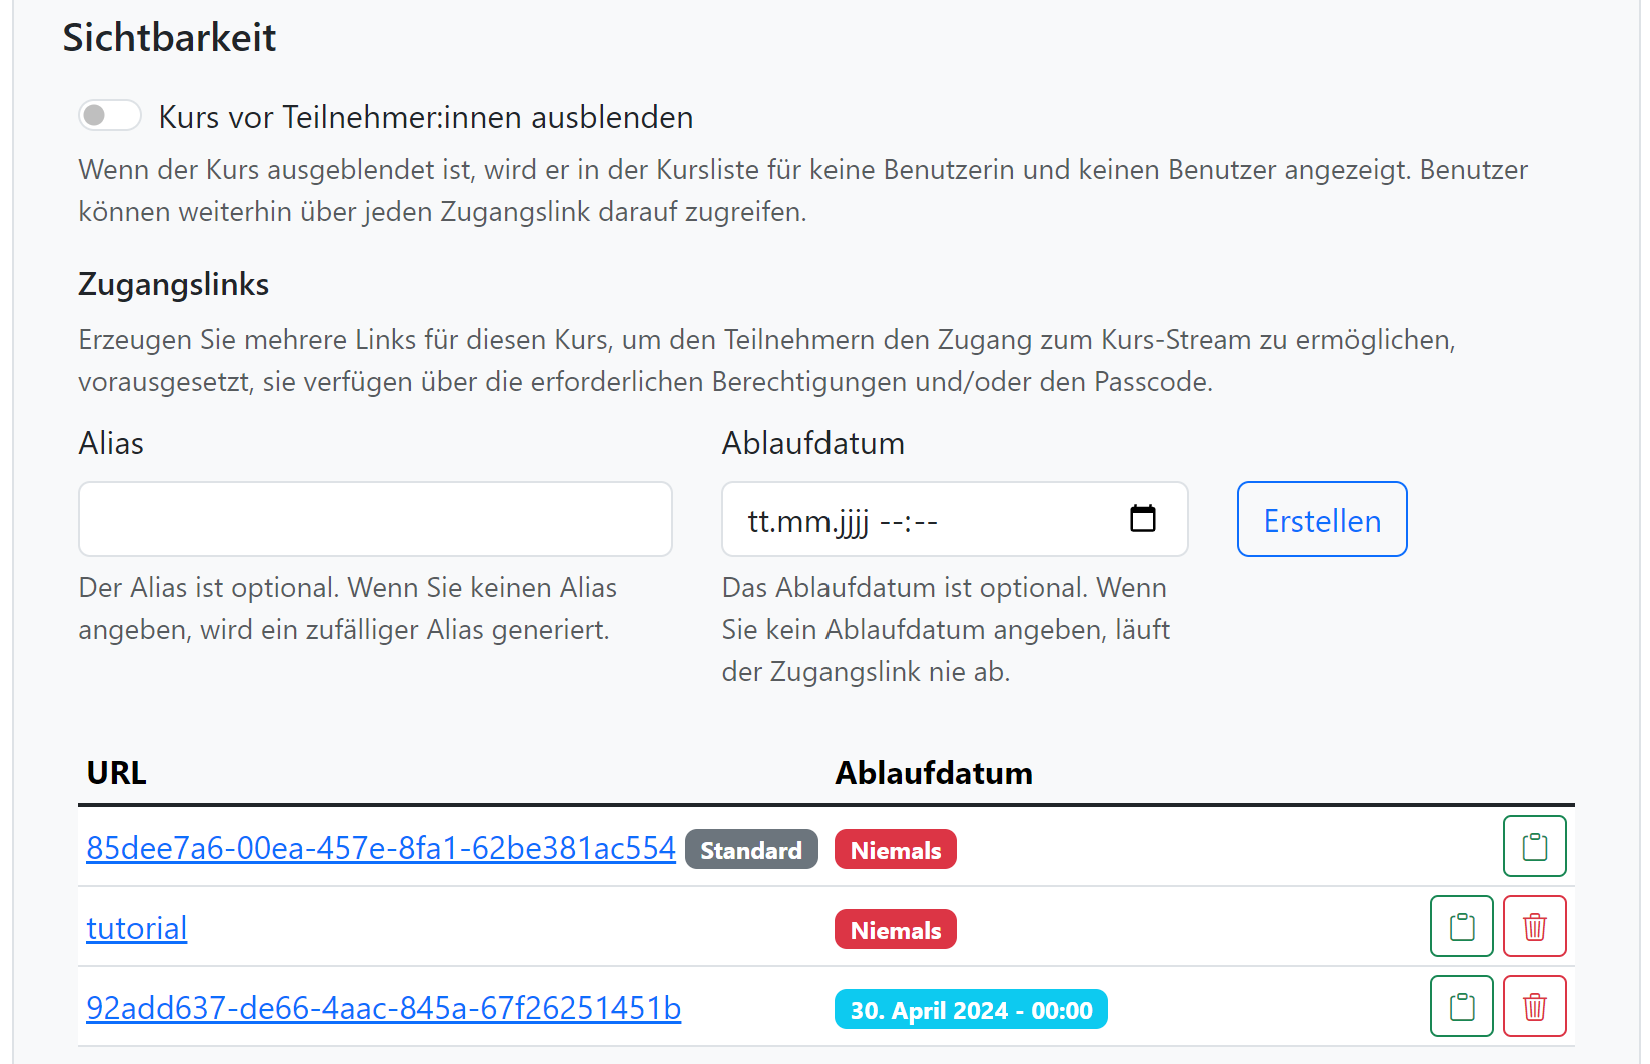Open the calendar picker in Ablaufdatum field
The height and width of the screenshot is (1064, 1650).
click(x=1142, y=519)
